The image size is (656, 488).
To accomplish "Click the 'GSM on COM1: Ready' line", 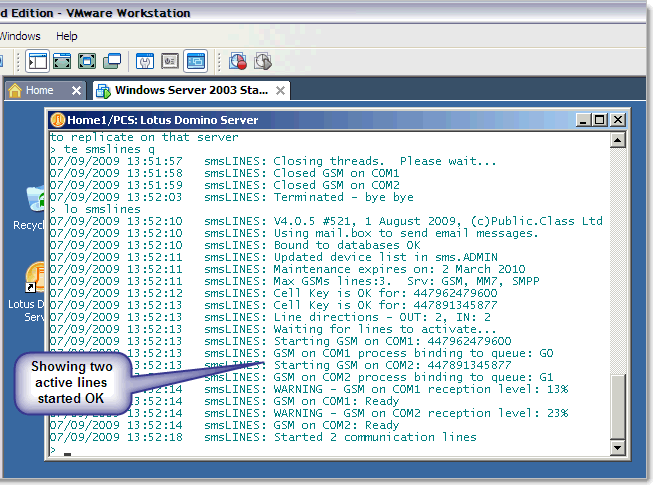I will point(336,402).
